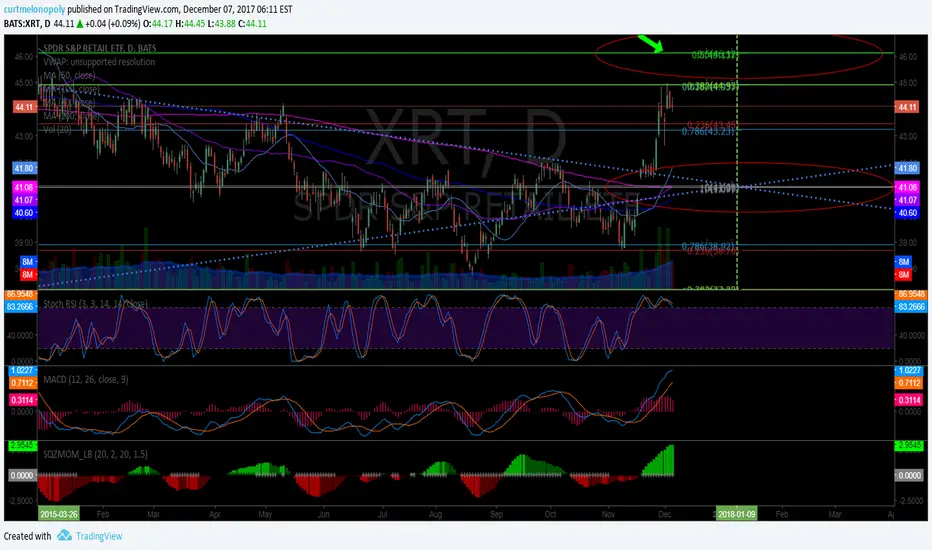Screen dimensions: 932x550
Task: Click the orange 0.7112 MACD signal tag, left side
Action: [x=22, y=383]
